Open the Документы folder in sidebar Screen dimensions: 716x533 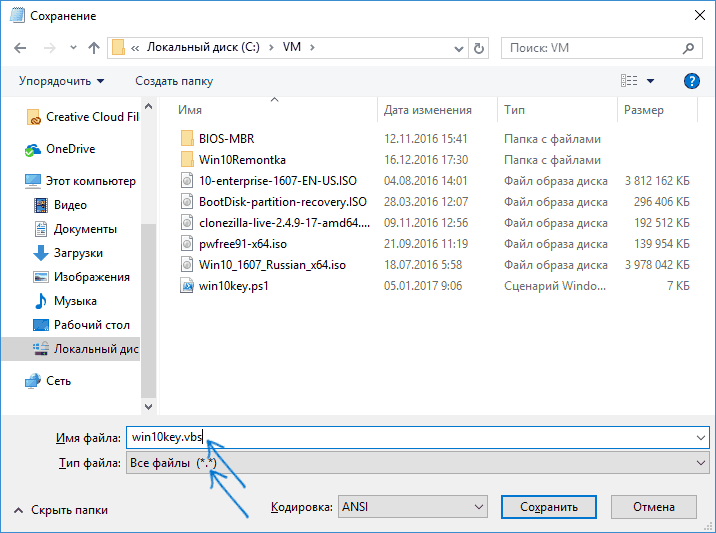pyautogui.click(x=76, y=229)
